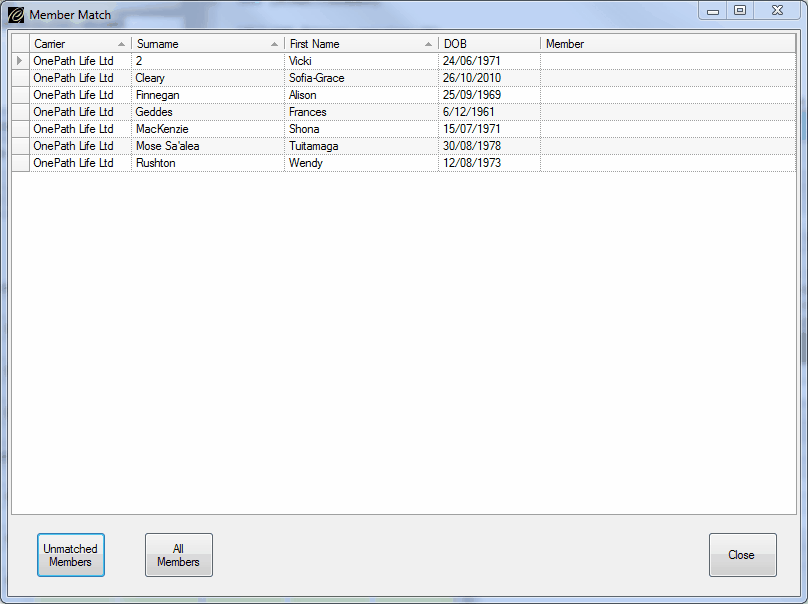Click the Carrier cell in MacKenzie's row

pos(80,129)
